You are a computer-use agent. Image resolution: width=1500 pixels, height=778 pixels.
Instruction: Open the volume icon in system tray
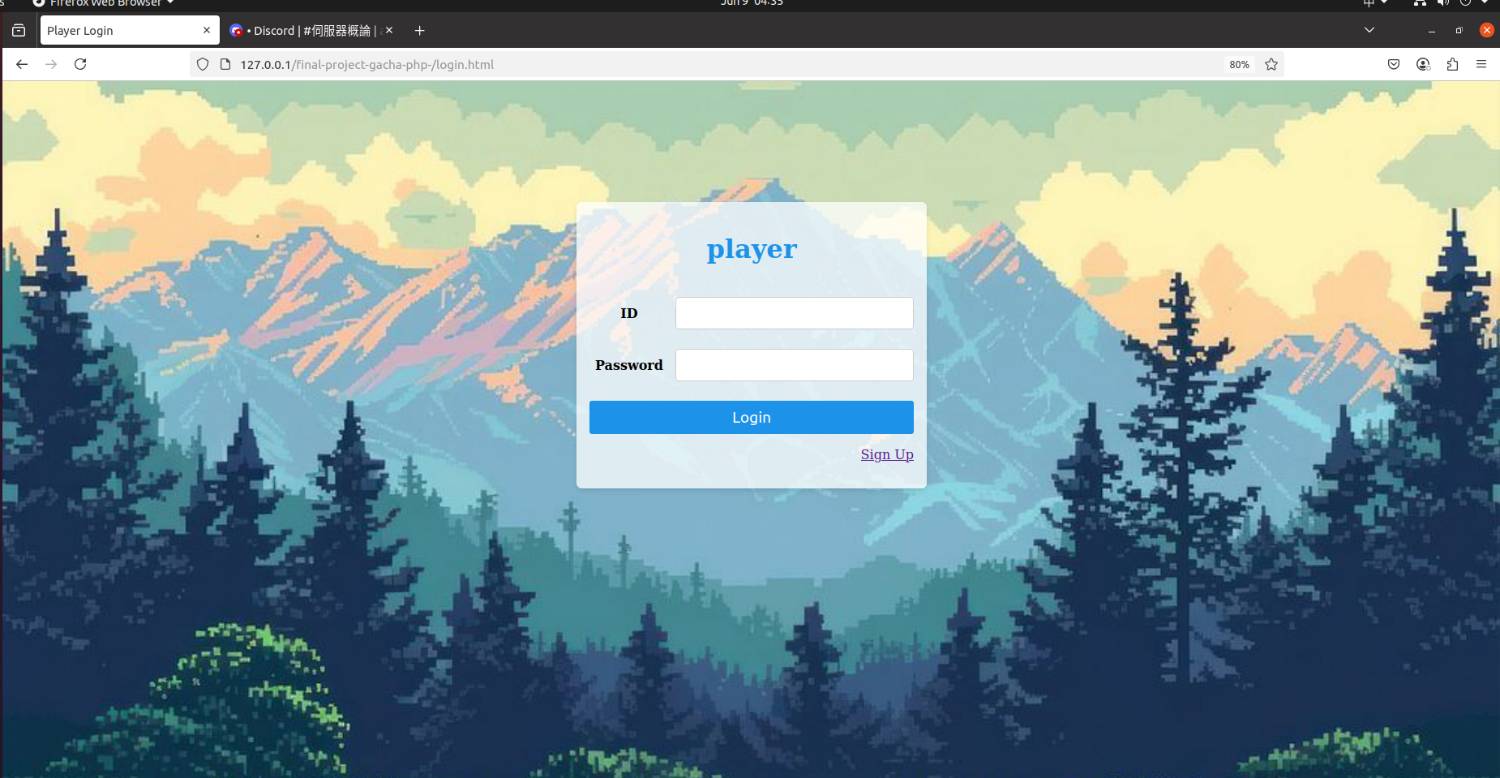[1445, 3]
